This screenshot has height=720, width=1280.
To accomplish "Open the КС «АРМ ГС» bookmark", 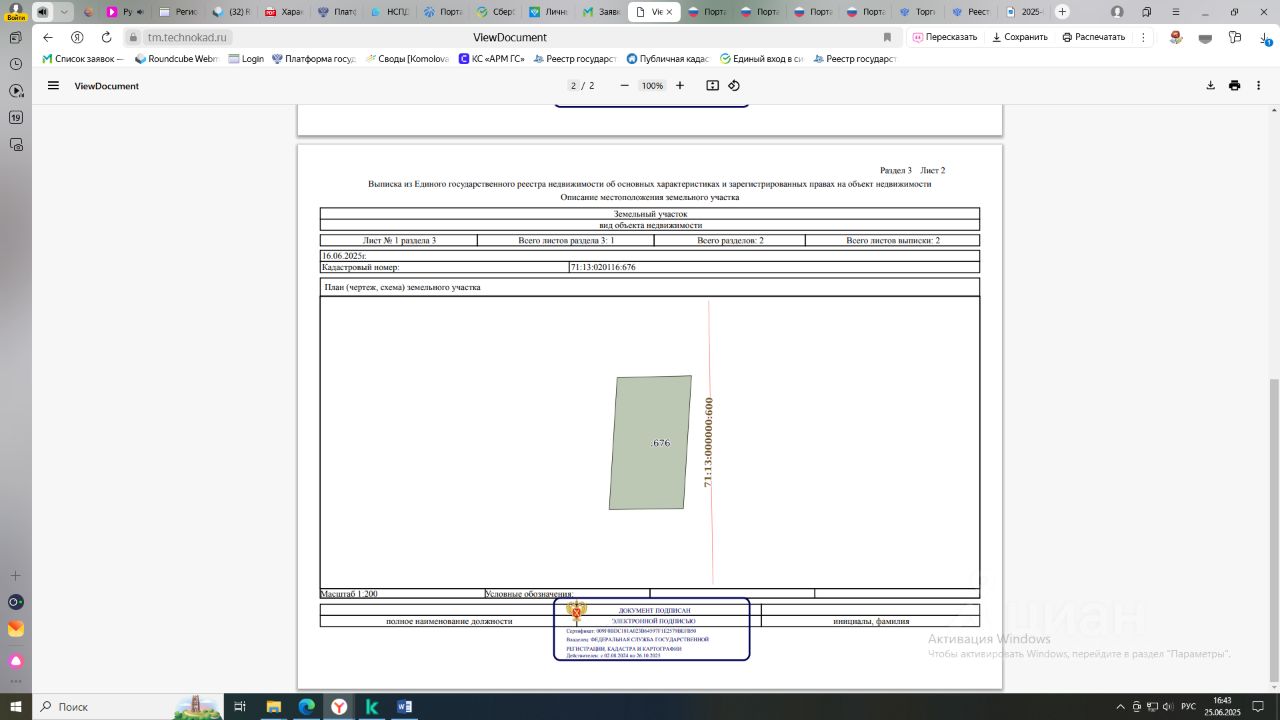I will [491, 59].
